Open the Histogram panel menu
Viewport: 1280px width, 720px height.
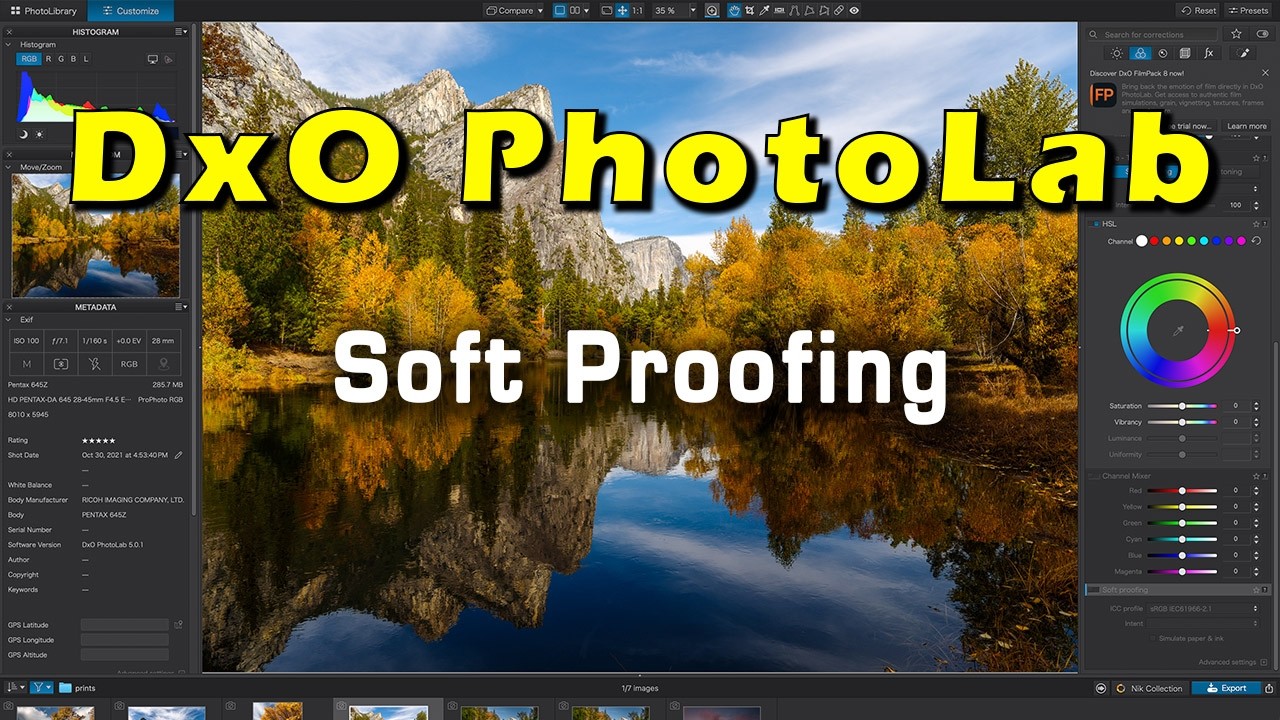click(182, 32)
